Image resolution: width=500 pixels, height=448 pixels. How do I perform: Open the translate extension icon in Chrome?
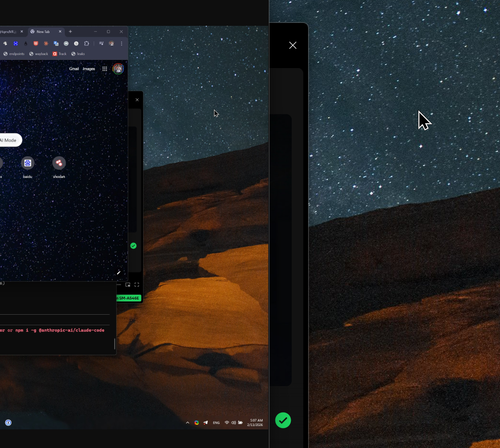[56, 44]
